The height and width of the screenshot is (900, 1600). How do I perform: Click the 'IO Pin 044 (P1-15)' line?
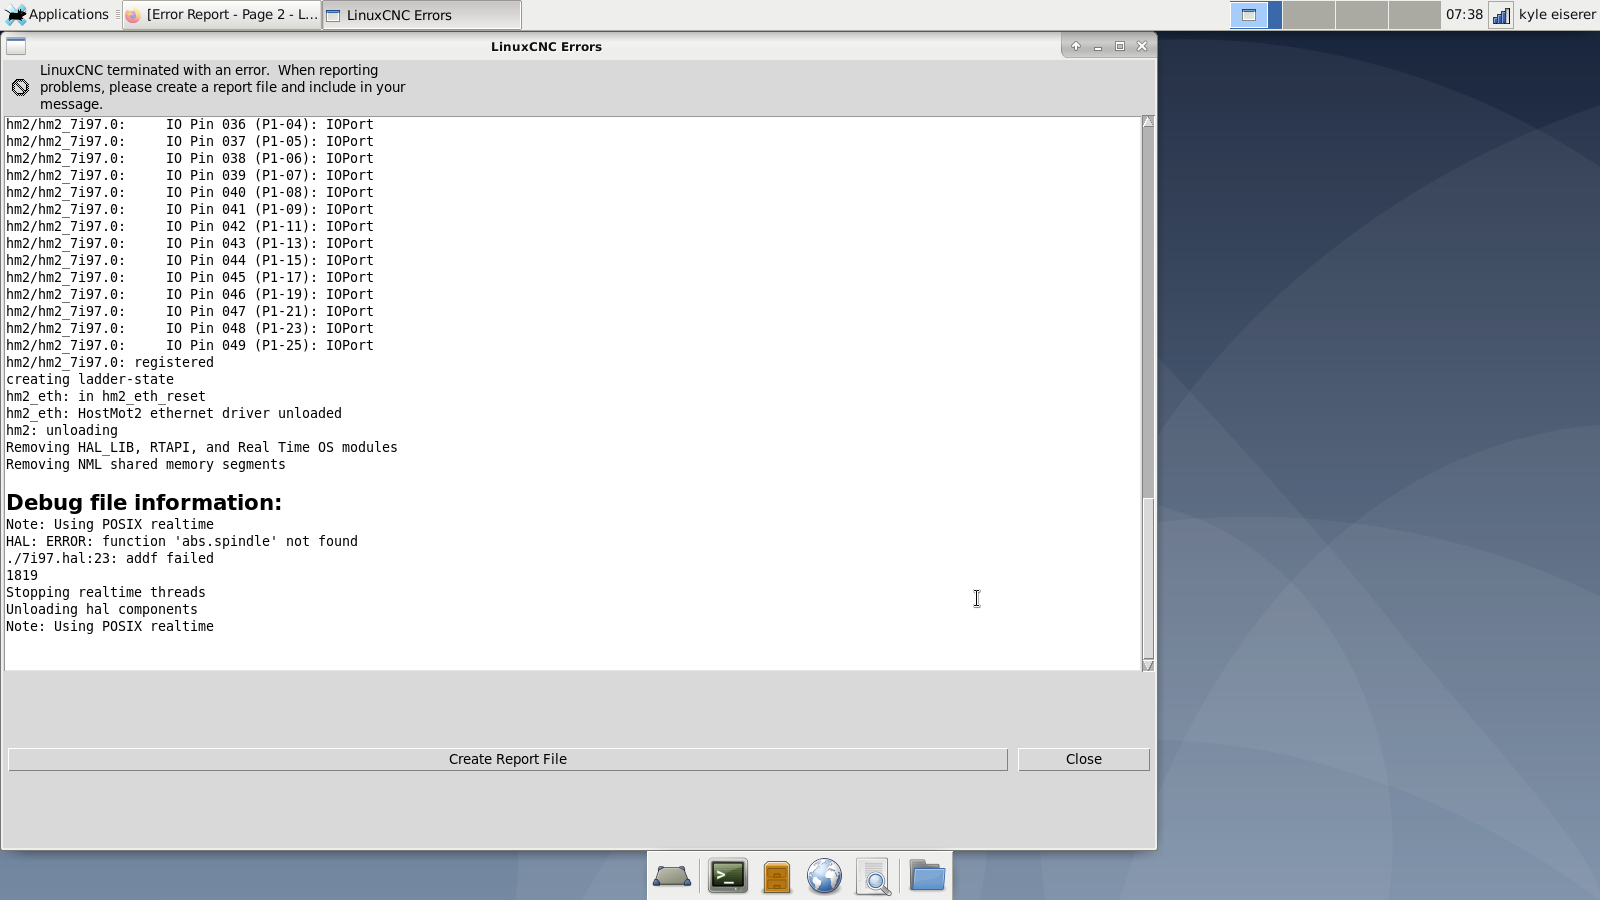point(190,260)
